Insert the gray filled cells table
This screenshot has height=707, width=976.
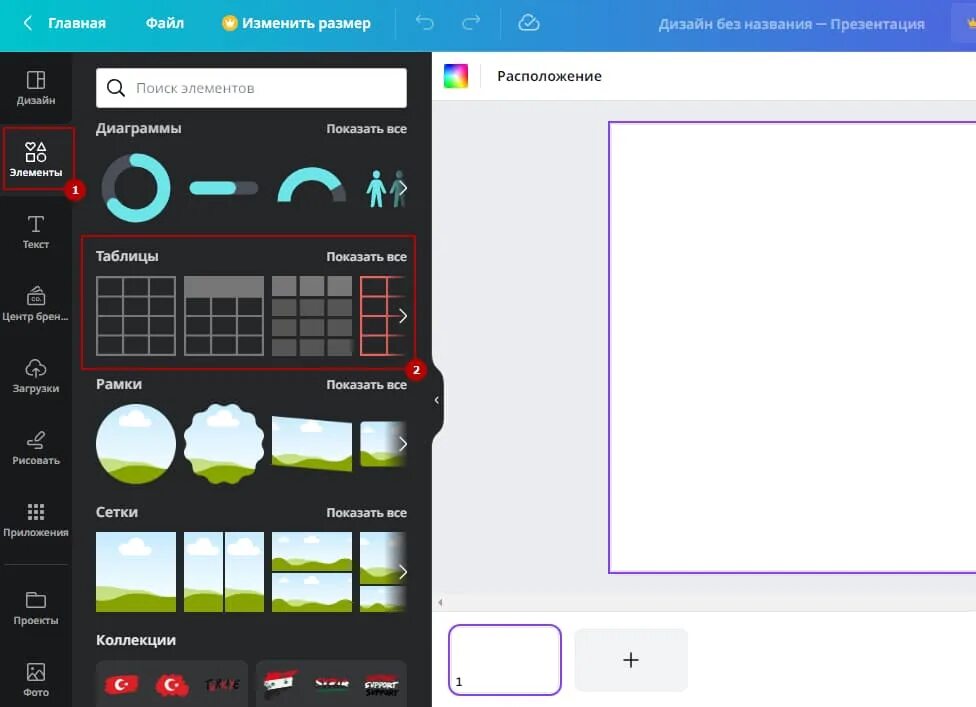tap(312, 316)
